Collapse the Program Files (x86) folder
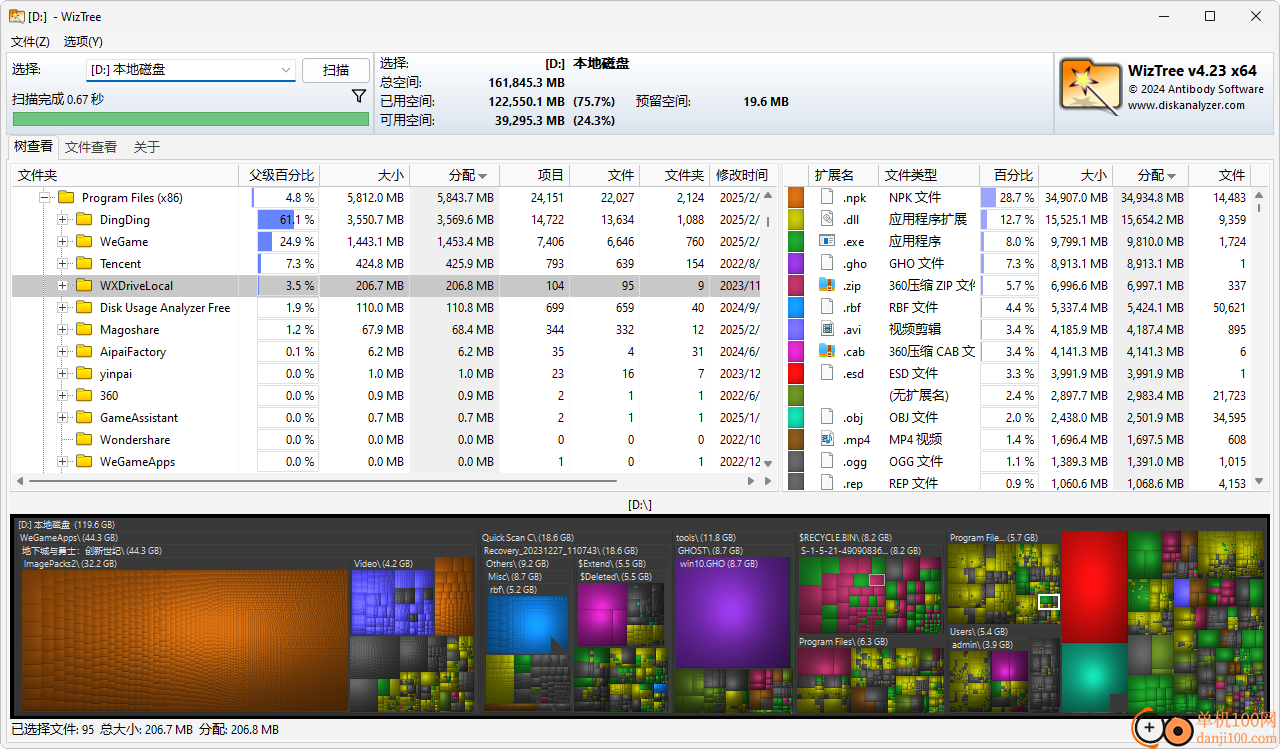The height and width of the screenshot is (749, 1280). pos(44,198)
